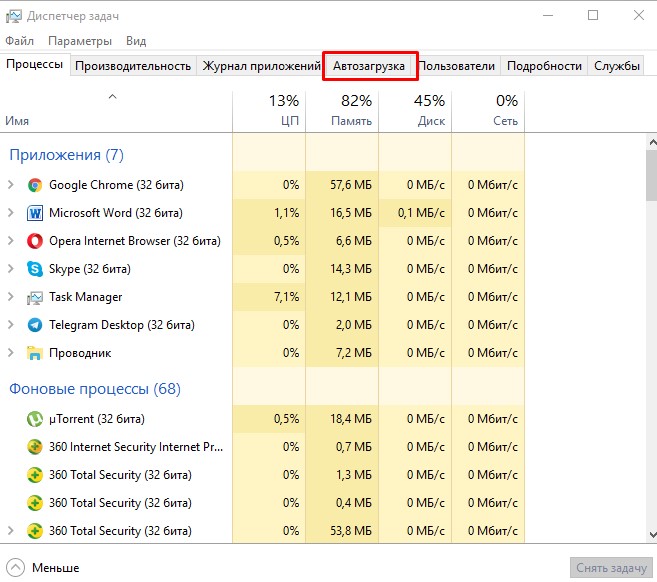Sort processes by Память column header
657x582 pixels.
point(342,111)
